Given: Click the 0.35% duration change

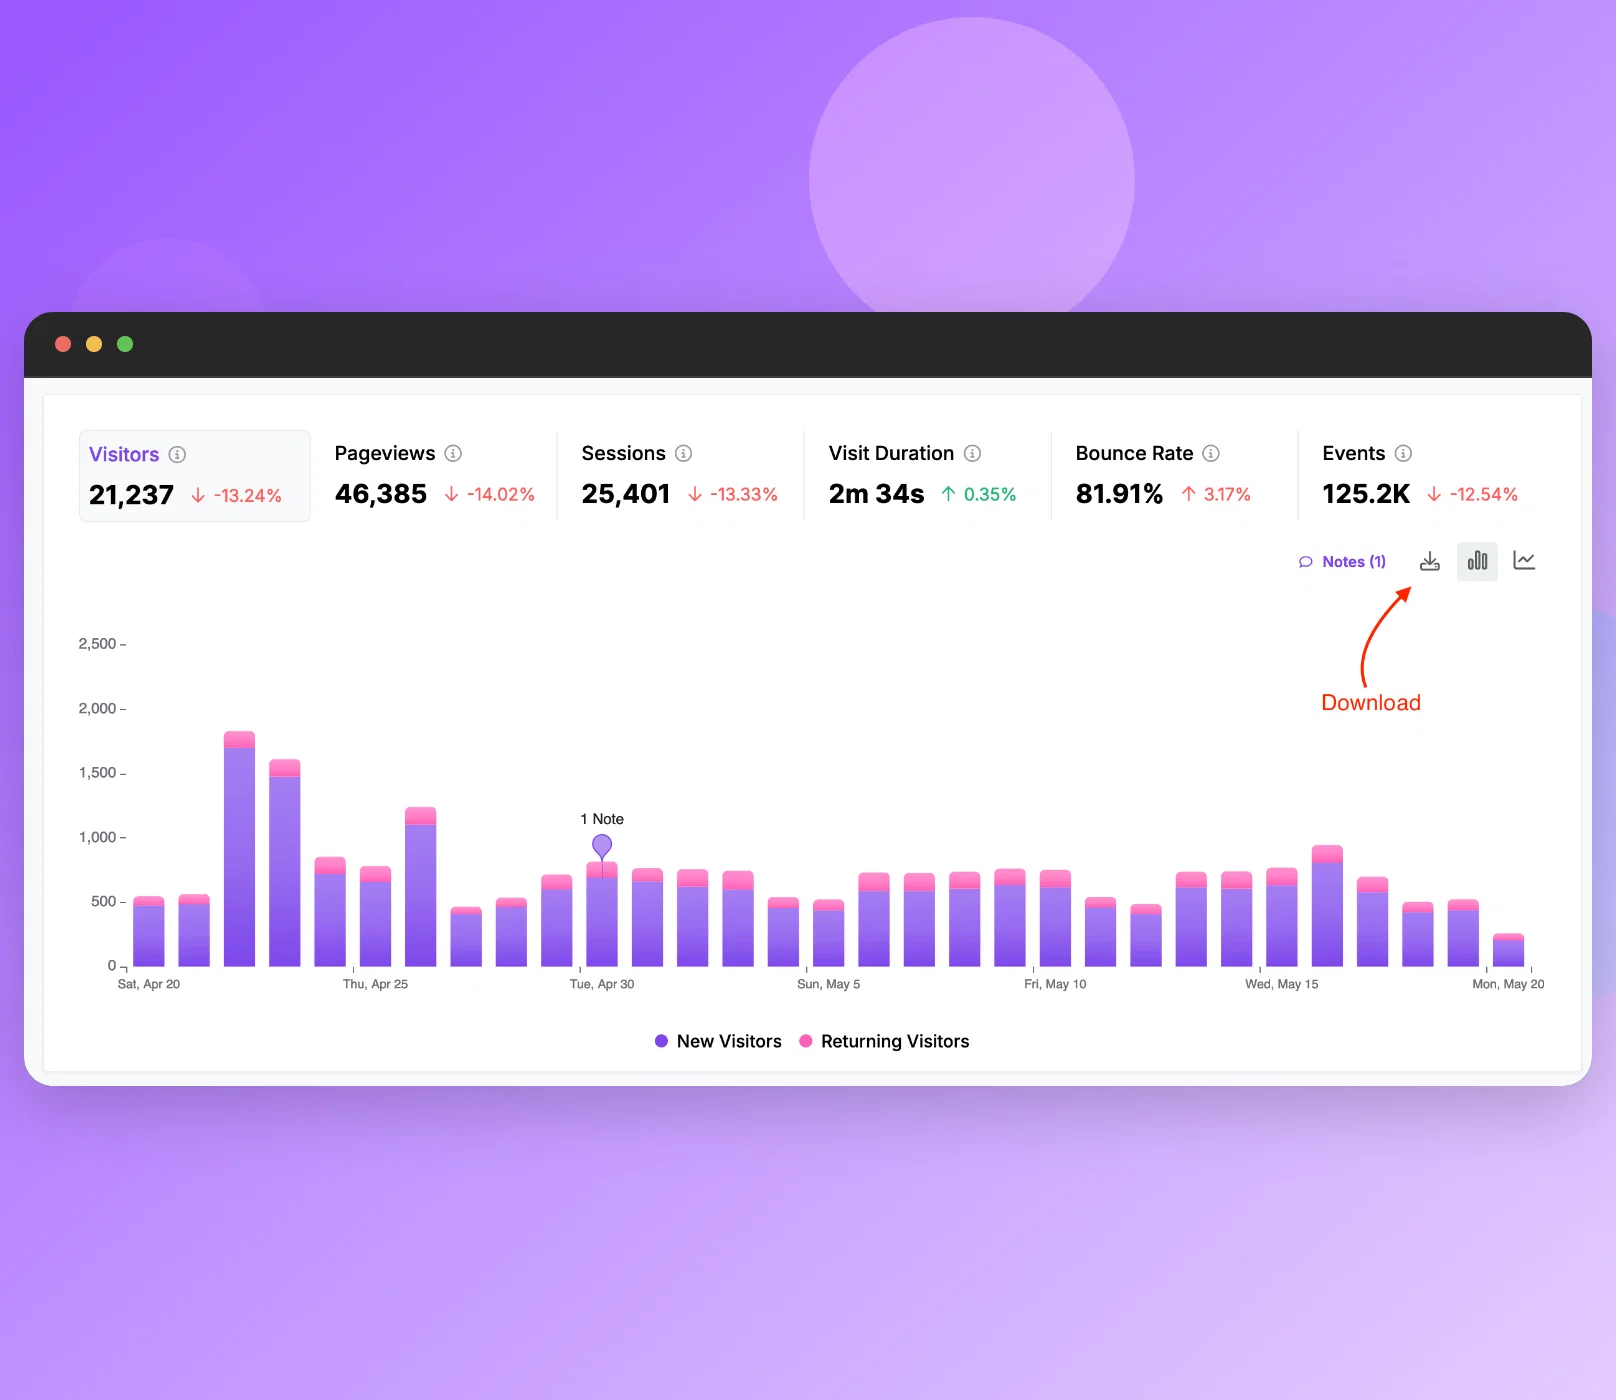Looking at the screenshot, I should pyautogui.click(x=979, y=495).
